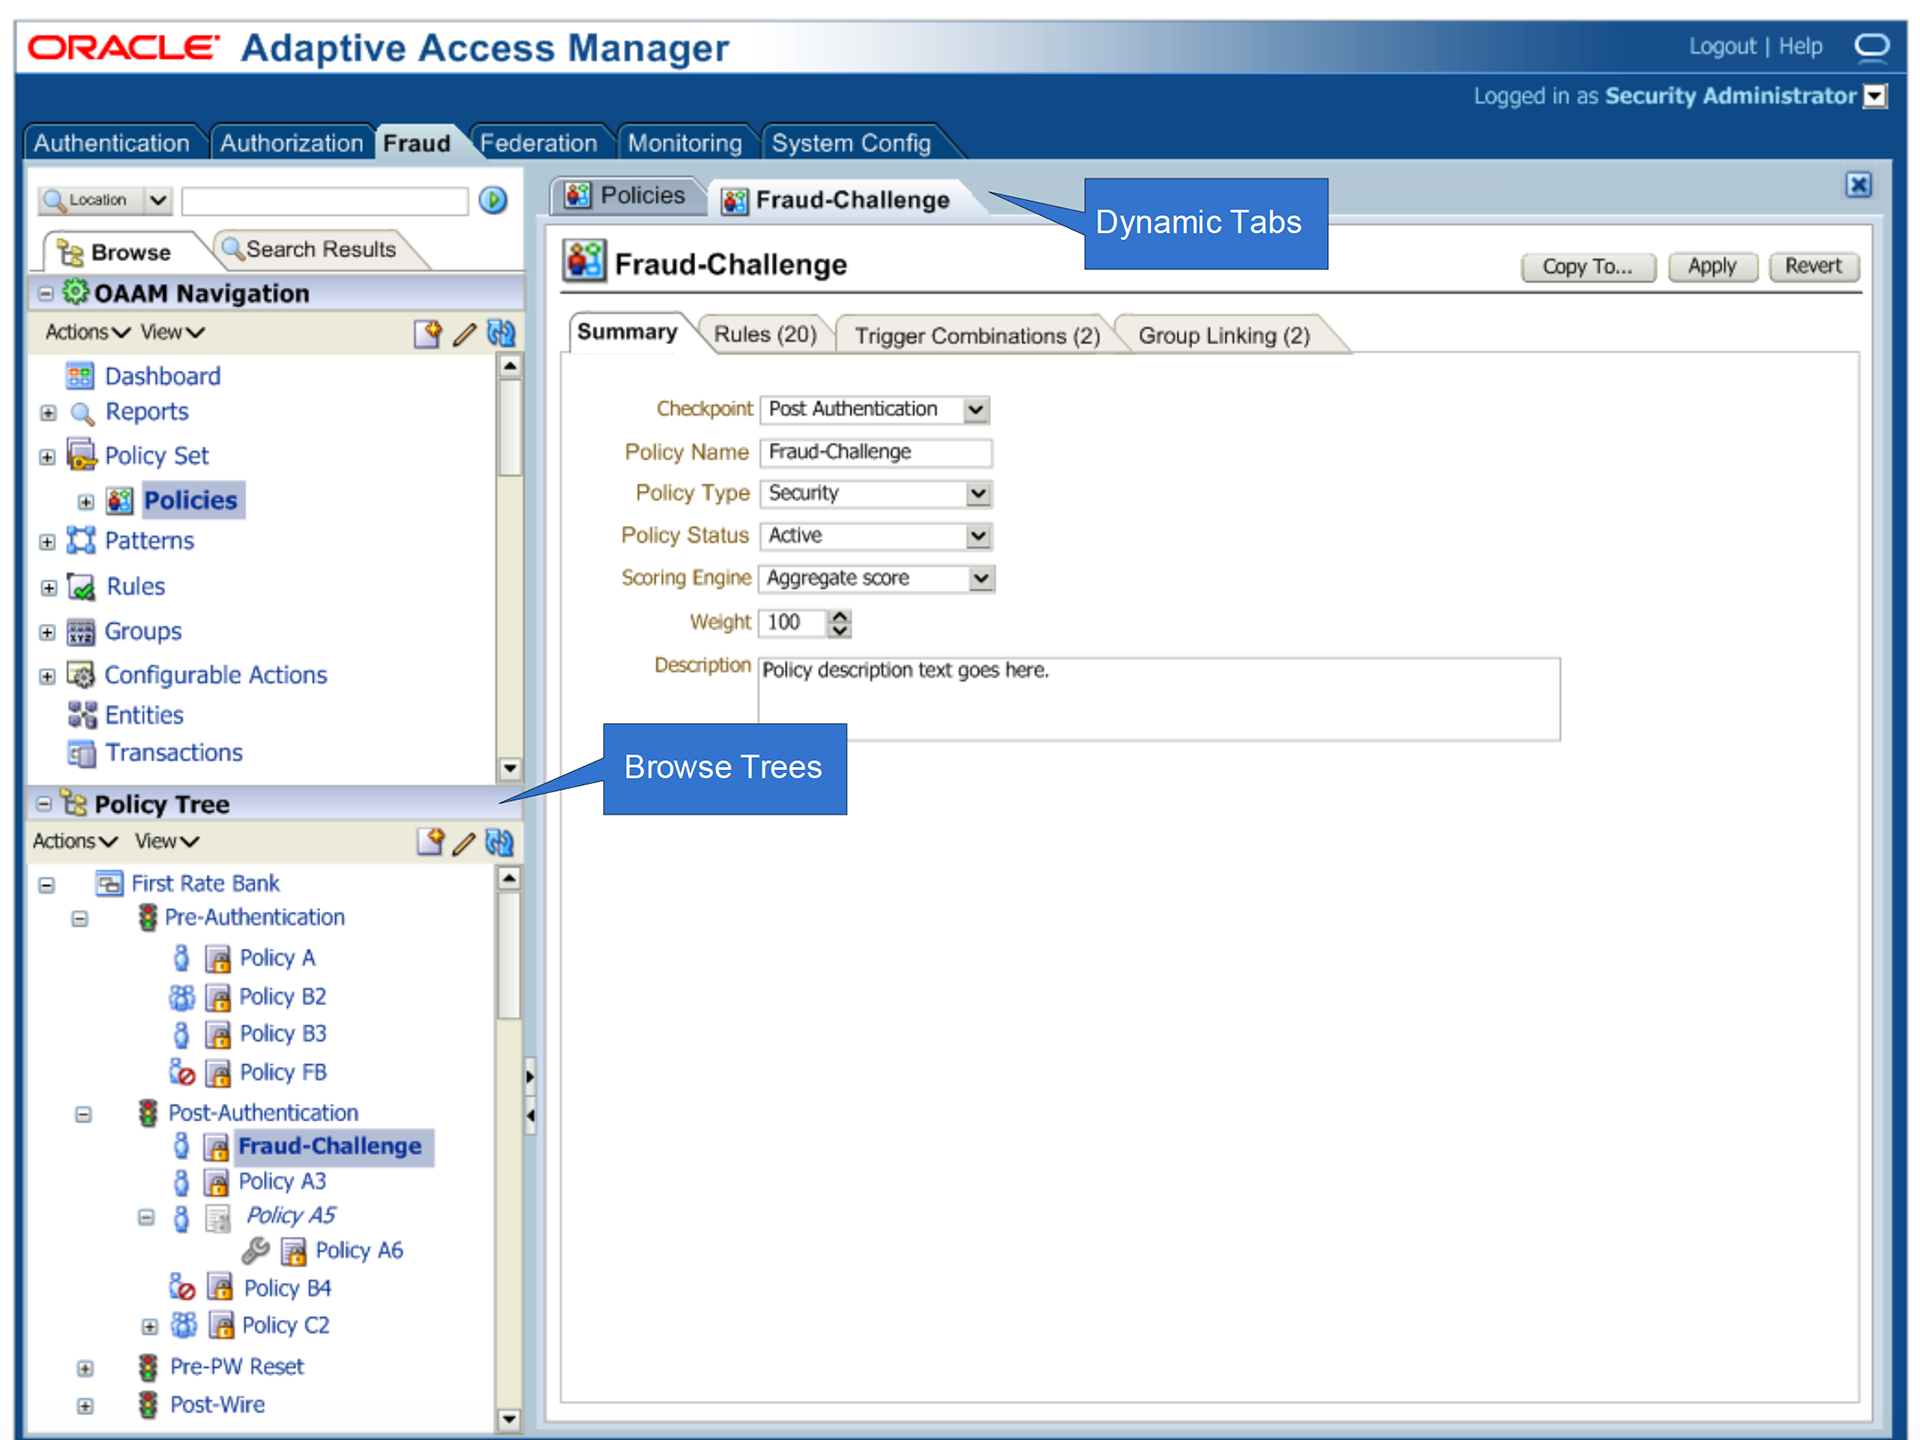The image size is (1920, 1440).
Task: Switch to the Authentication main tab
Action: [111, 143]
